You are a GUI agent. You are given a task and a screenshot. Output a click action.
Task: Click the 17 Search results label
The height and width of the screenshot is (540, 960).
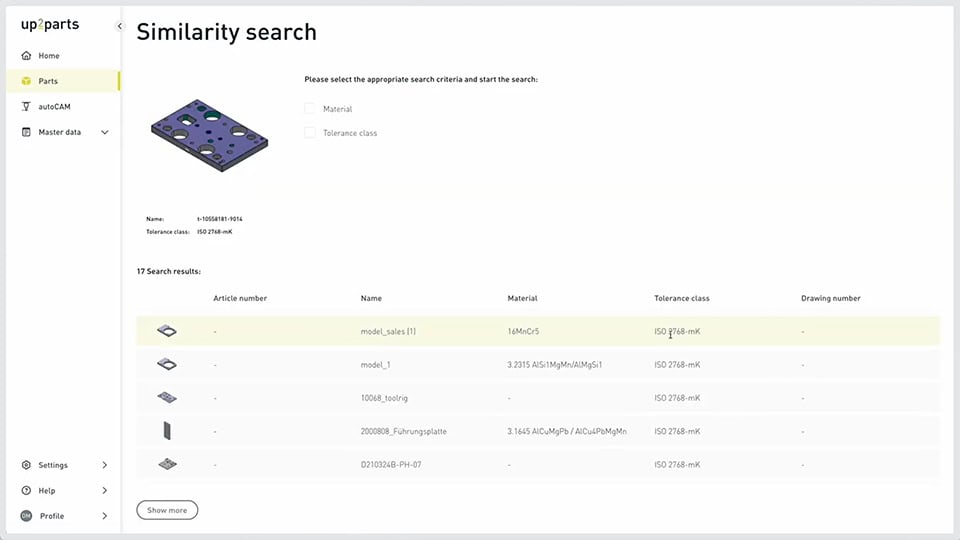click(168, 271)
